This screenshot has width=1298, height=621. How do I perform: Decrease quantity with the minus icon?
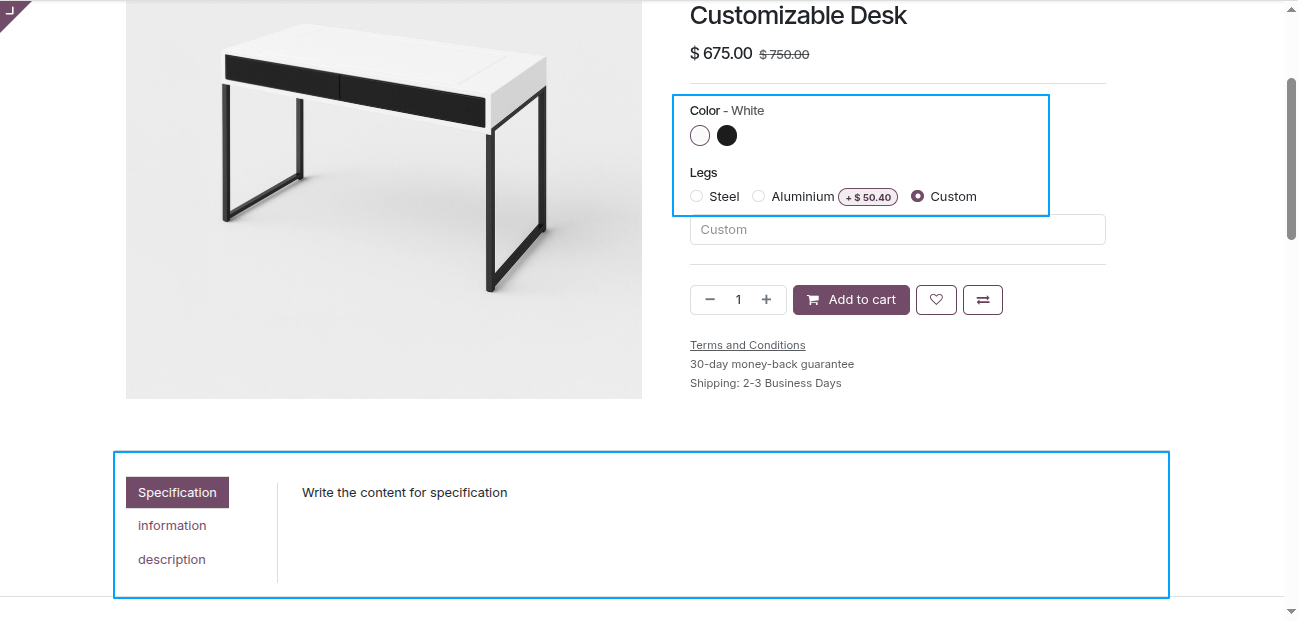coord(710,300)
